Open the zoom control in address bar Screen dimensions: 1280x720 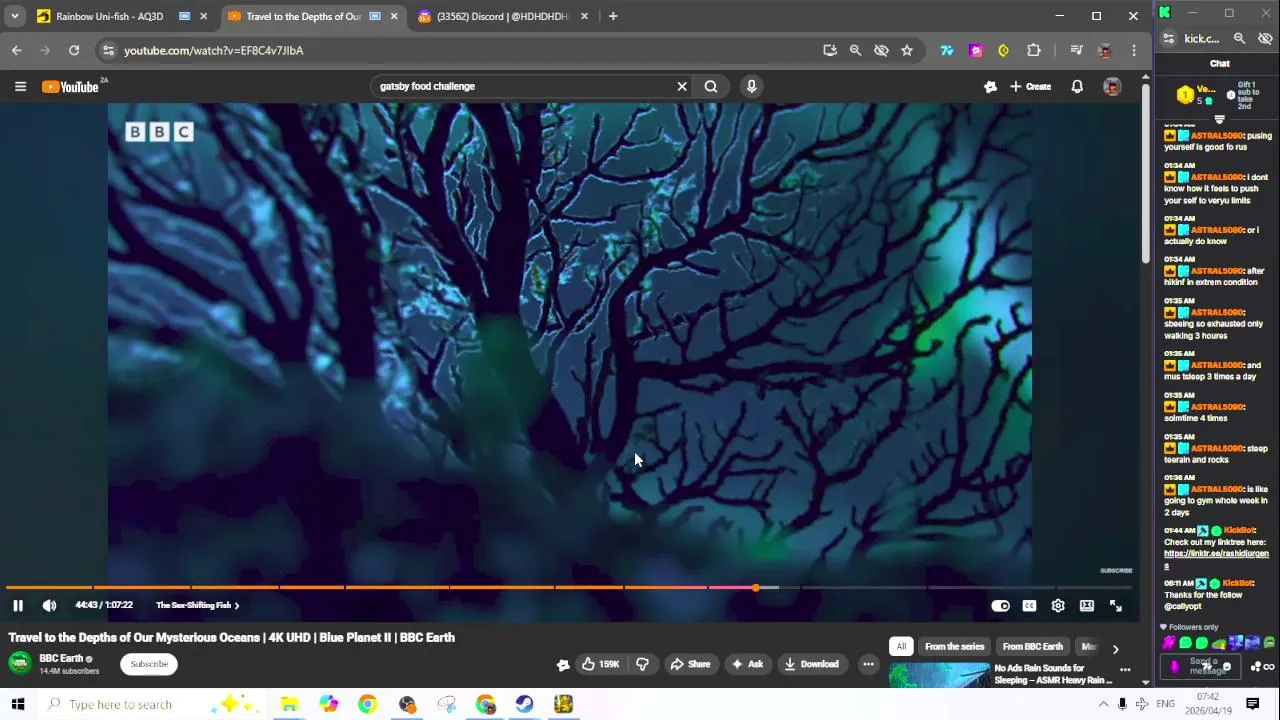(855, 50)
